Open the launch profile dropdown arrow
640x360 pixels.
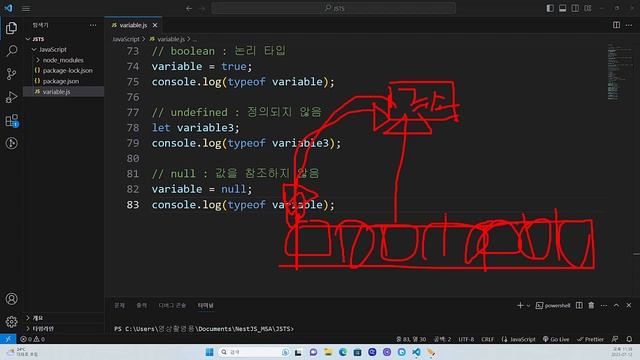coord(528,305)
